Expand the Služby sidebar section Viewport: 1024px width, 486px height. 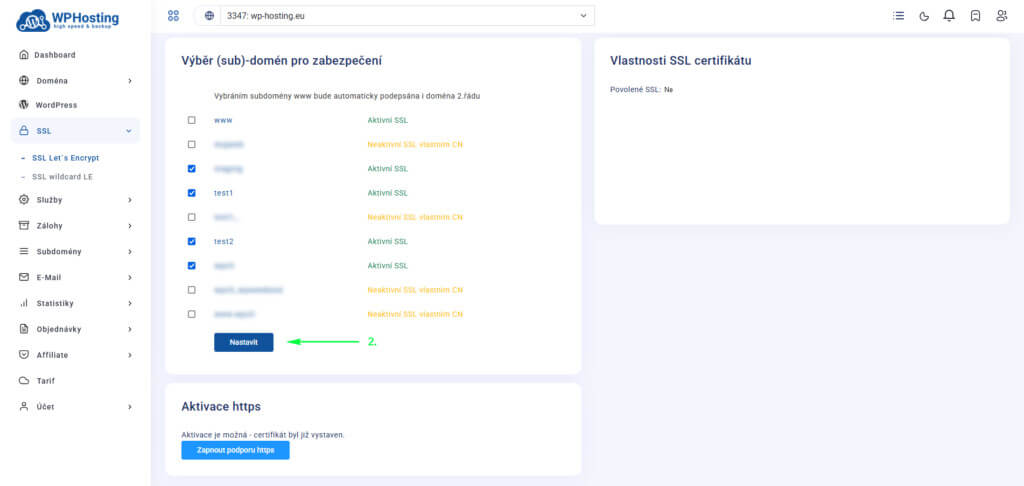pyautogui.click(x=75, y=200)
